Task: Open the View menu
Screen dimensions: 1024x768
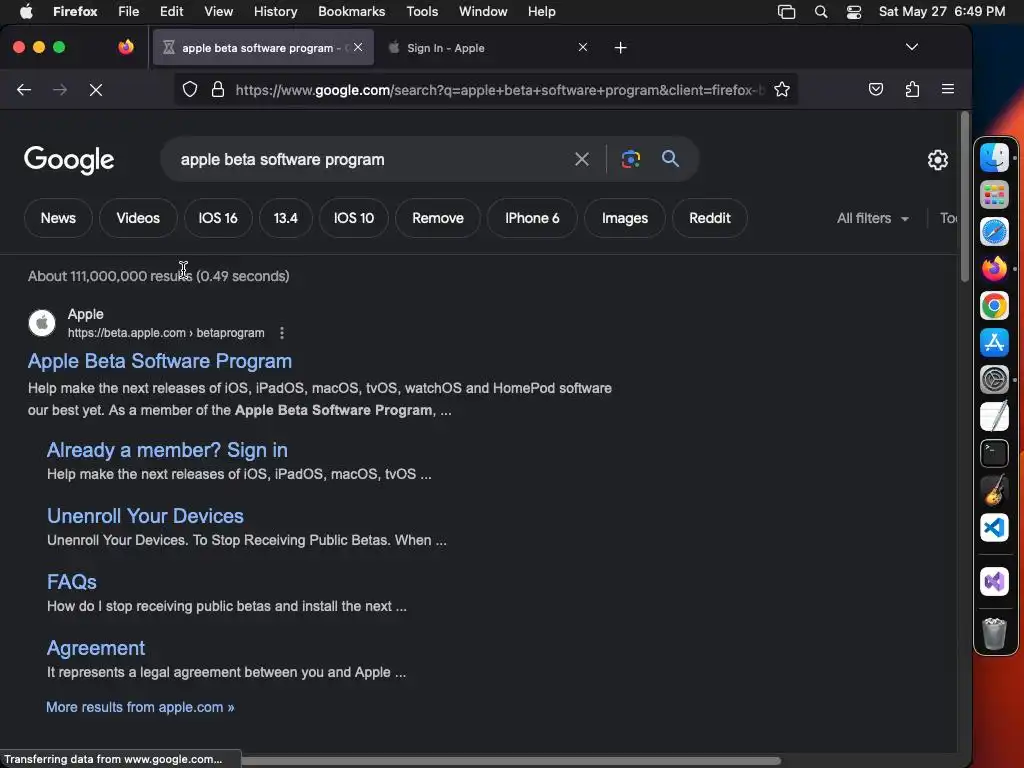Action: pyautogui.click(x=218, y=12)
